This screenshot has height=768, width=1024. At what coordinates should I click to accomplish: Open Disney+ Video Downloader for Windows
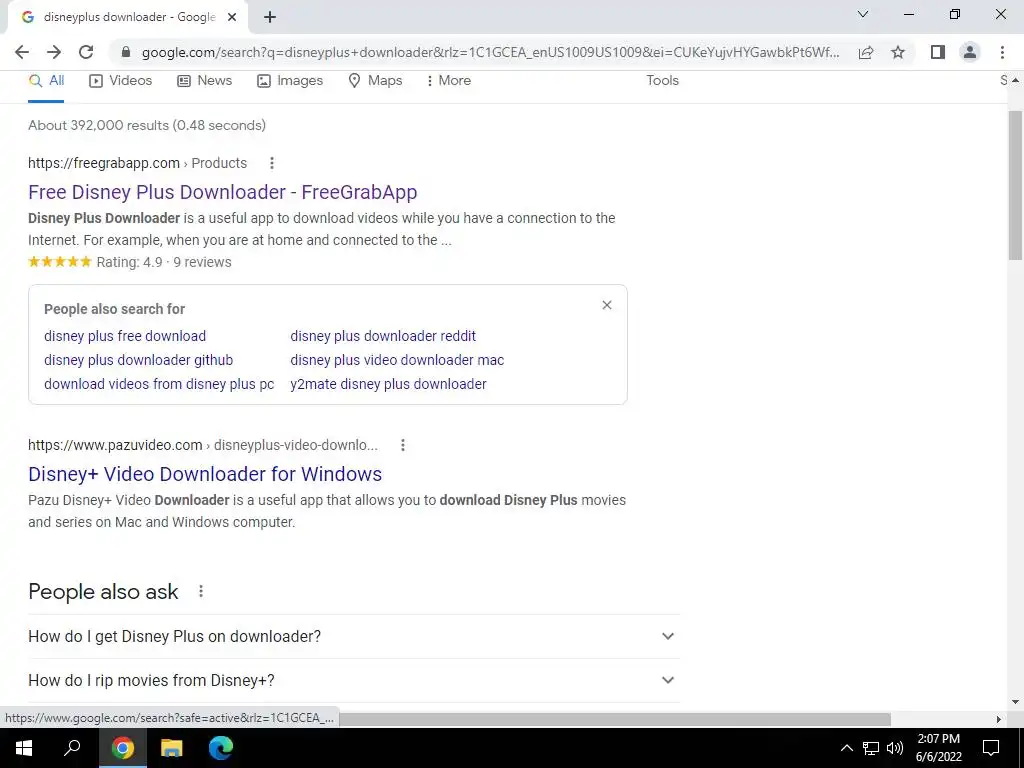click(x=205, y=474)
